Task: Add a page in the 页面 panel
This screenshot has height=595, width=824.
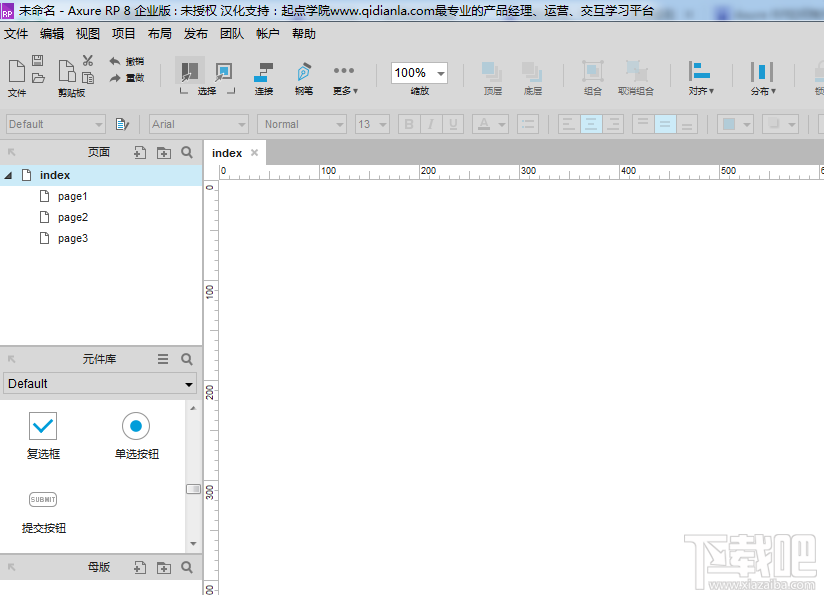Action: (140, 152)
